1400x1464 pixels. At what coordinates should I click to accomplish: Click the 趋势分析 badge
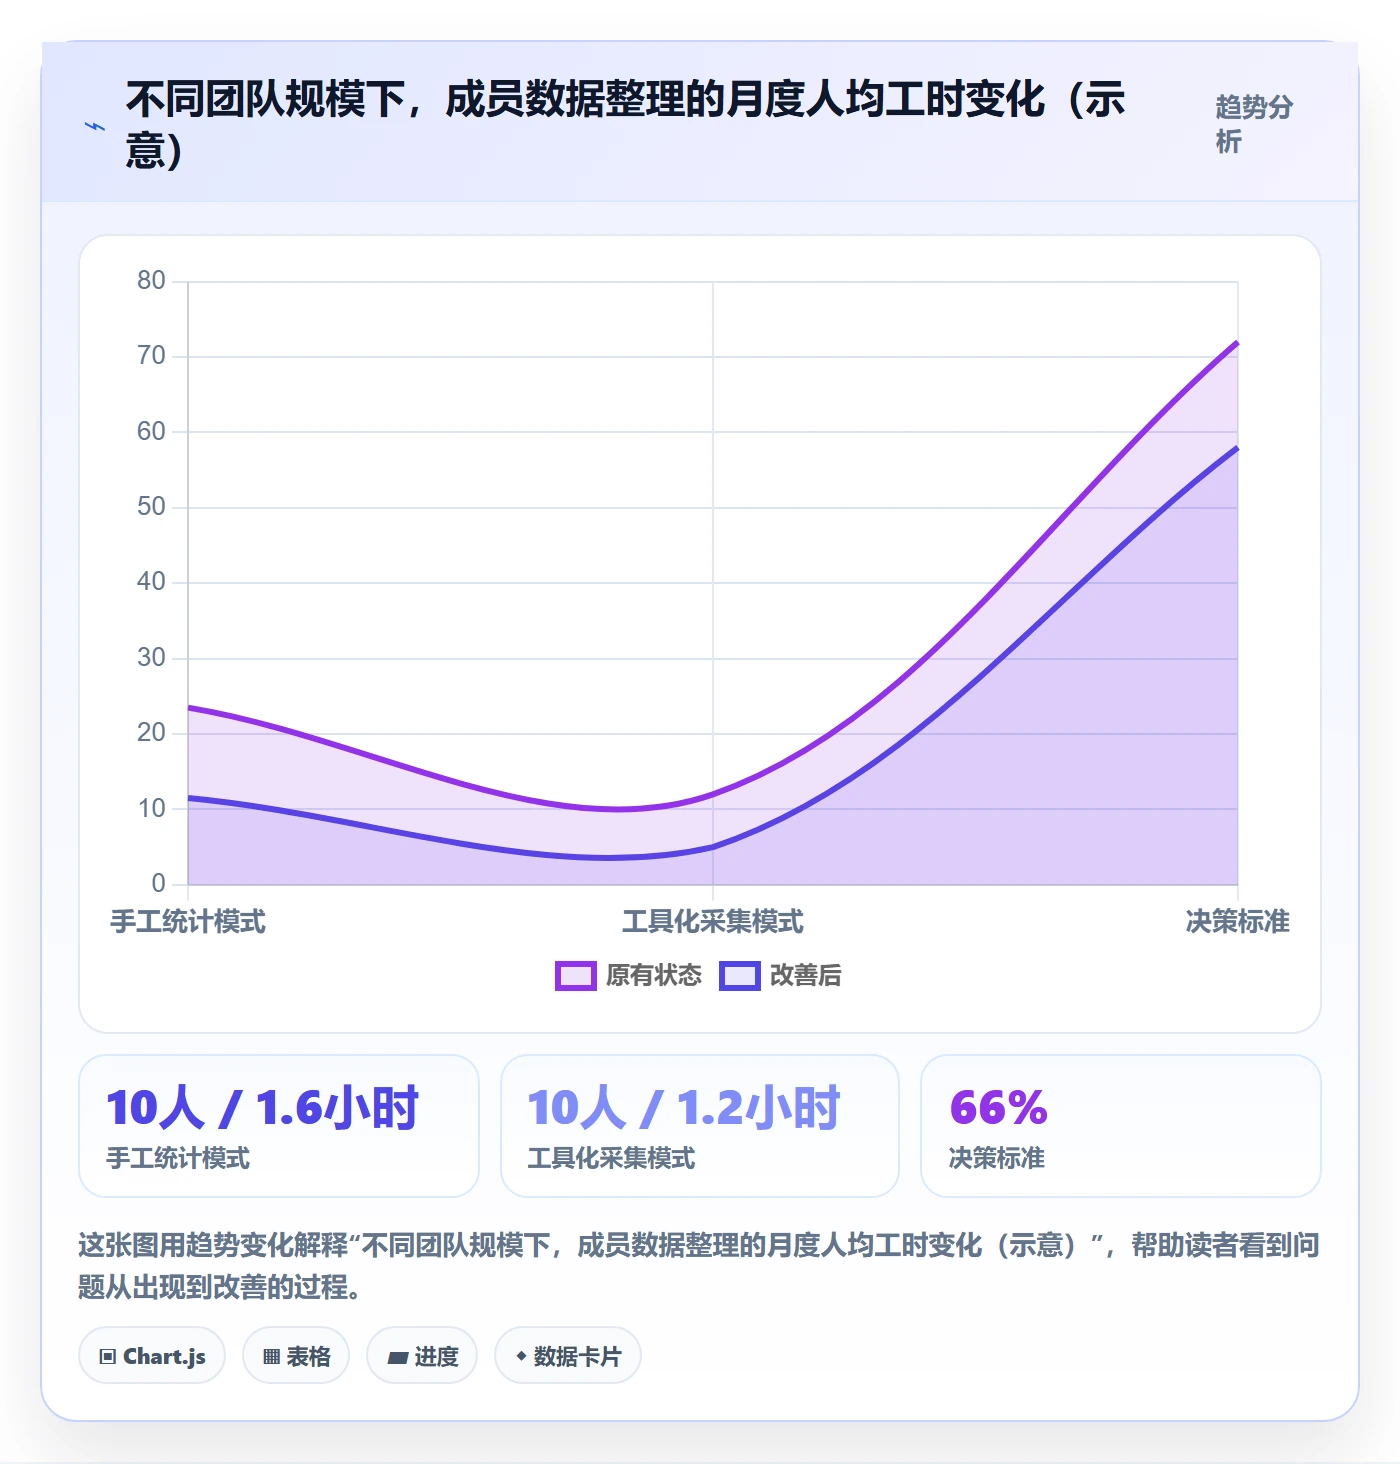click(1255, 124)
